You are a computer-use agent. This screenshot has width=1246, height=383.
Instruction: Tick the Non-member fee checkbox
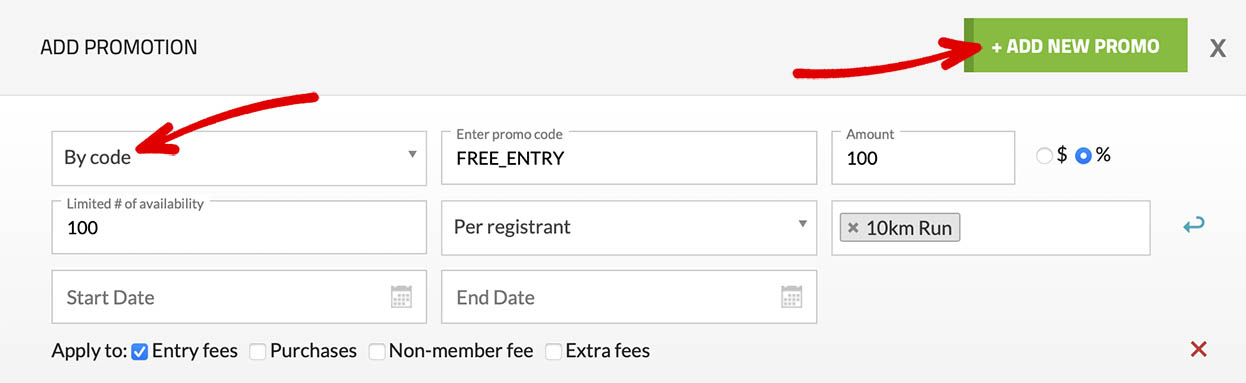tap(377, 351)
